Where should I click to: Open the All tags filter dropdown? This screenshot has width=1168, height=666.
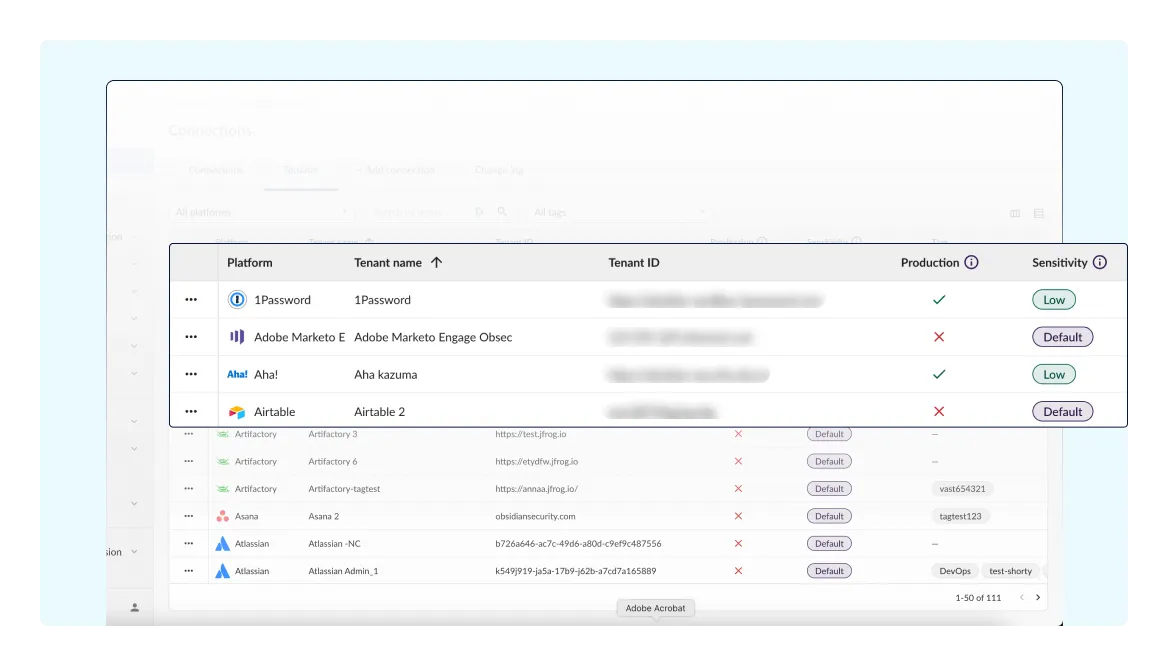(x=618, y=212)
